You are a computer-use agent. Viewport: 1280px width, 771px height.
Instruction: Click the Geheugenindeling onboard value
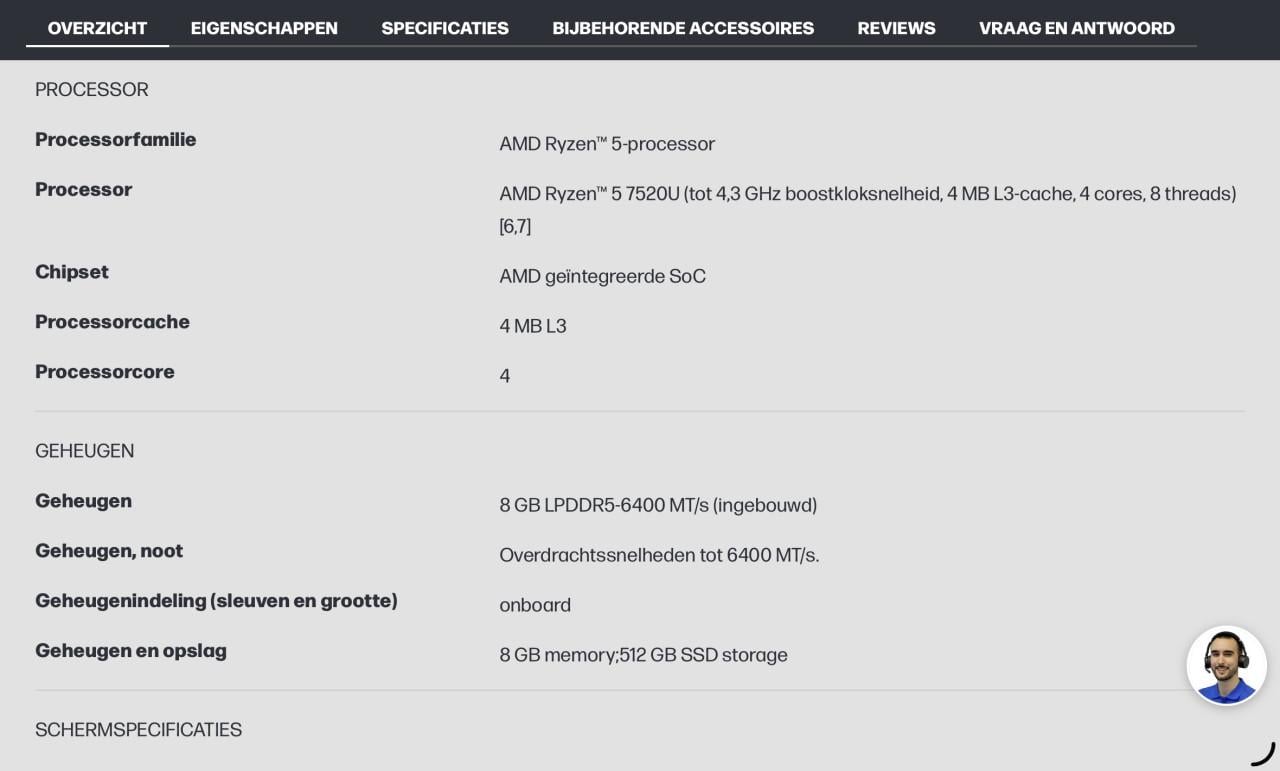[x=535, y=605]
